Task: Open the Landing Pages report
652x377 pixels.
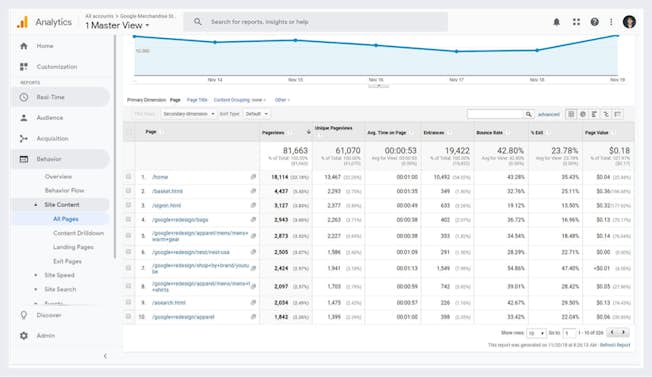Action: click(x=73, y=247)
